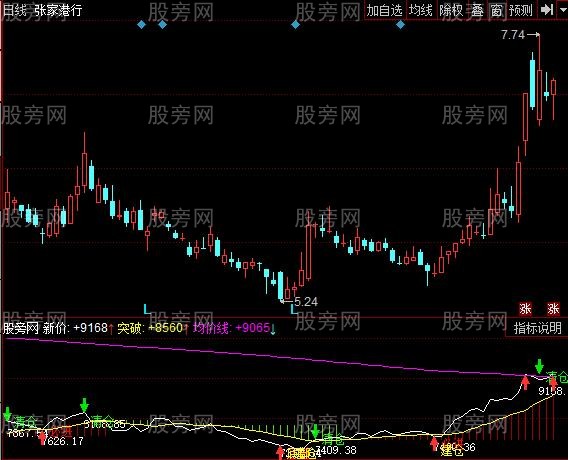This screenshot has width=568, height=460.
Task: Toggle the 均线 moving average display
Action: [421, 10]
